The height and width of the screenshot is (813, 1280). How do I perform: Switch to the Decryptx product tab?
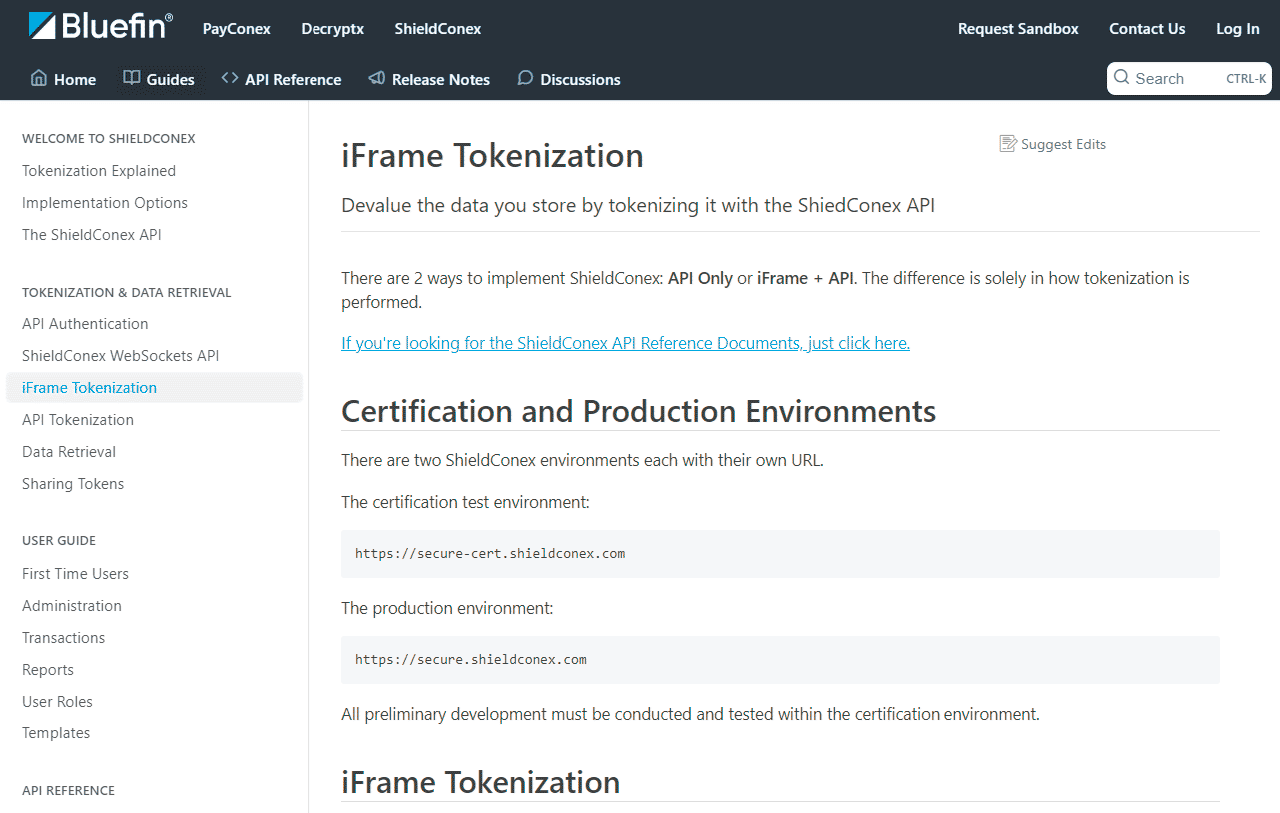point(332,29)
